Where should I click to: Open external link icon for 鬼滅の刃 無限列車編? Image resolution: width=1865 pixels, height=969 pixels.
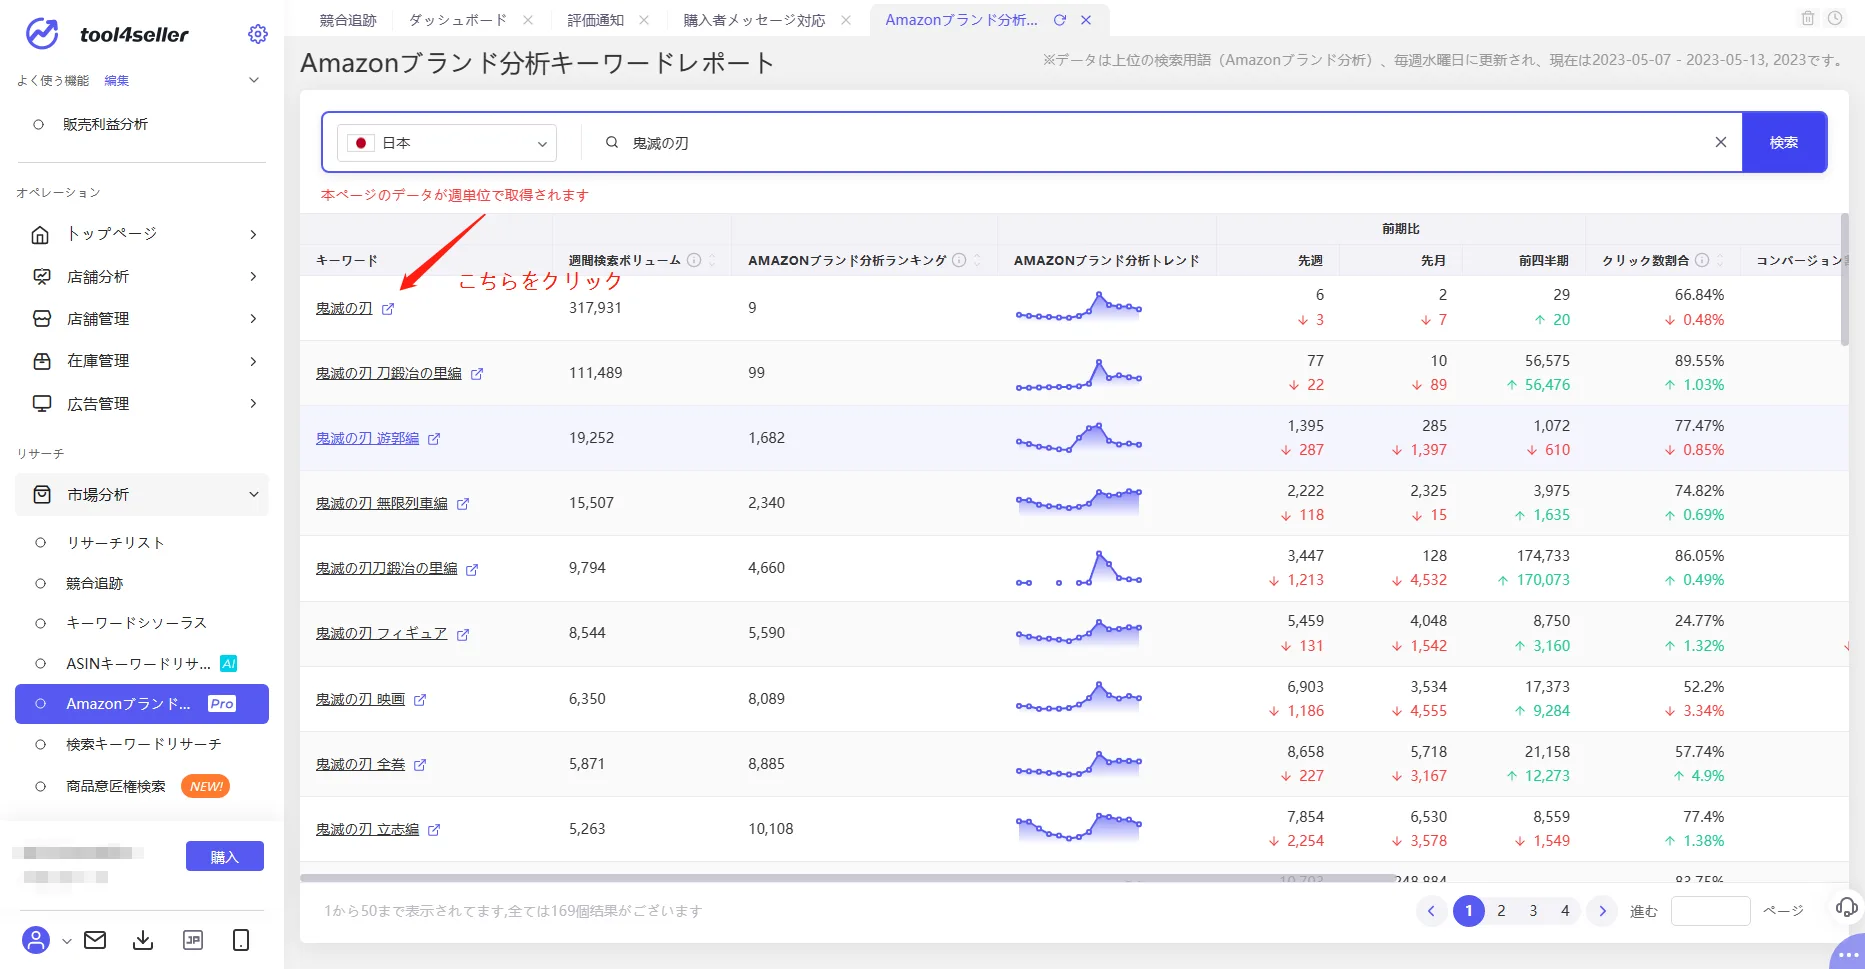(463, 504)
